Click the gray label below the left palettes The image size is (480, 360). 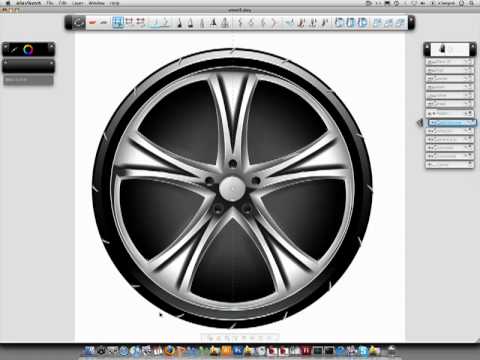(28, 80)
